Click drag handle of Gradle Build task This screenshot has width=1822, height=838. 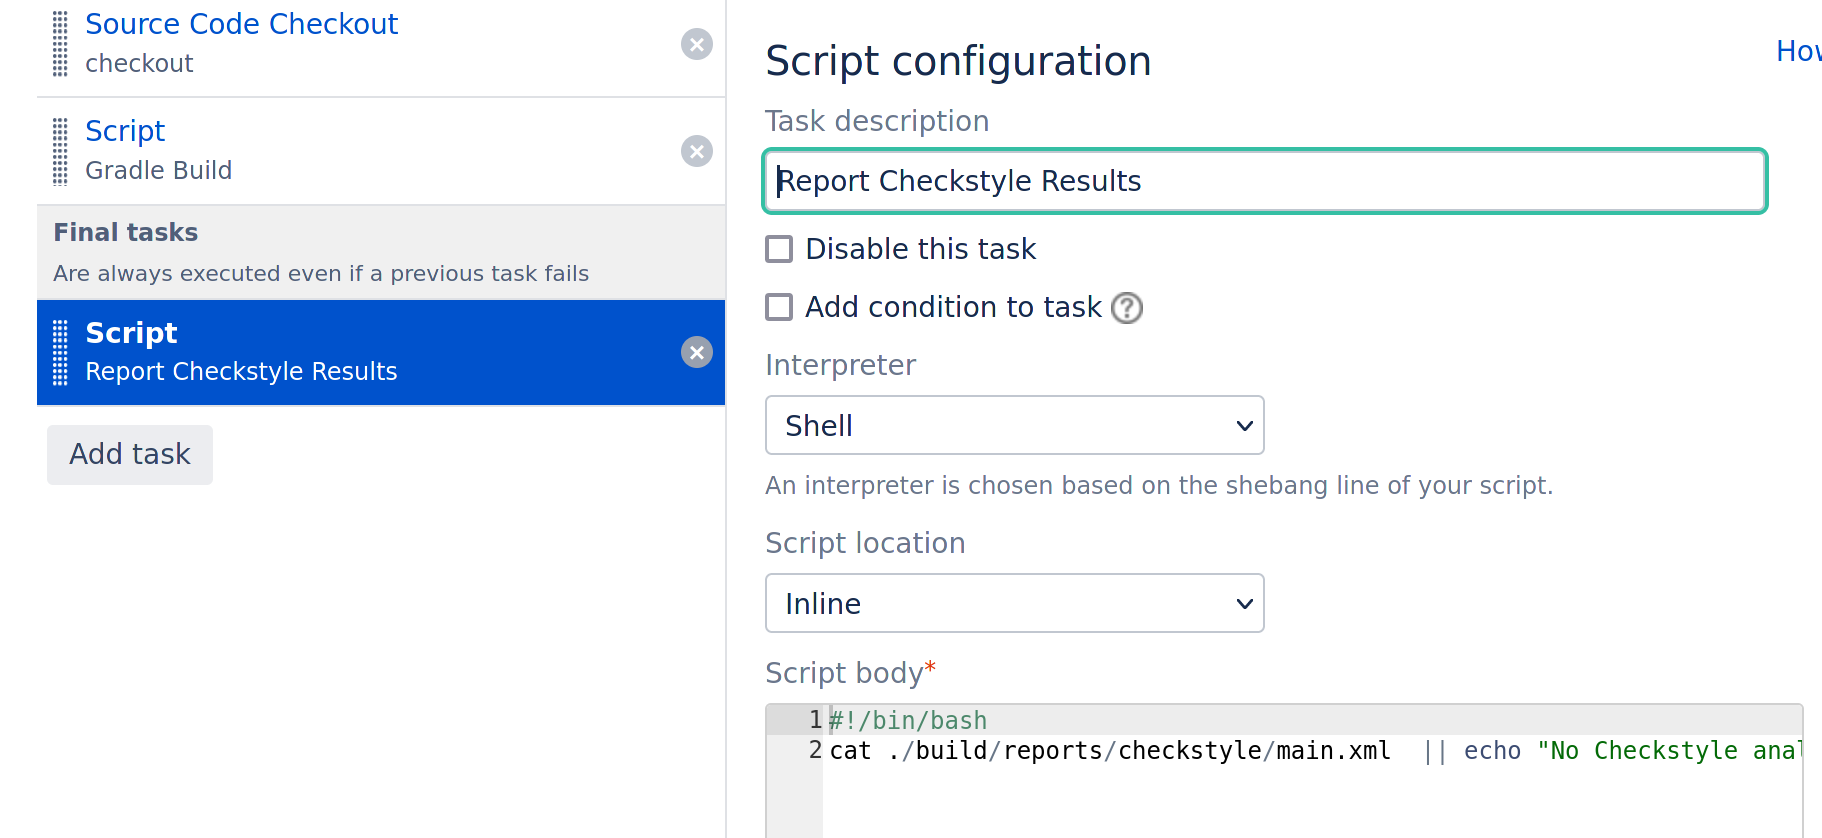pos(60,151)
